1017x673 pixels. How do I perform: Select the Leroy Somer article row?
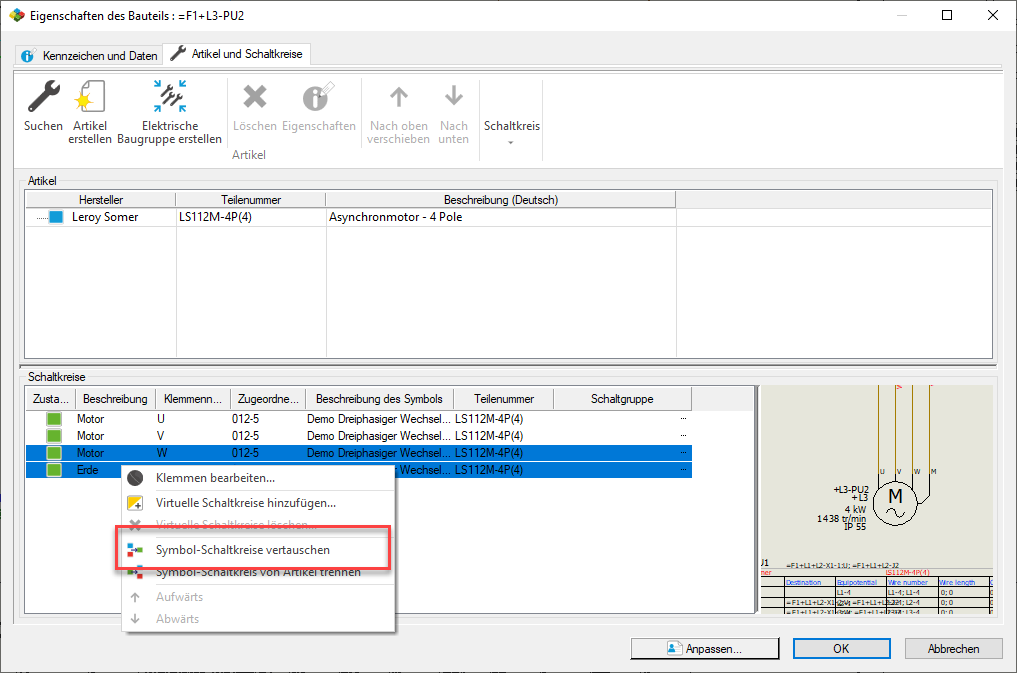point(105,217)
